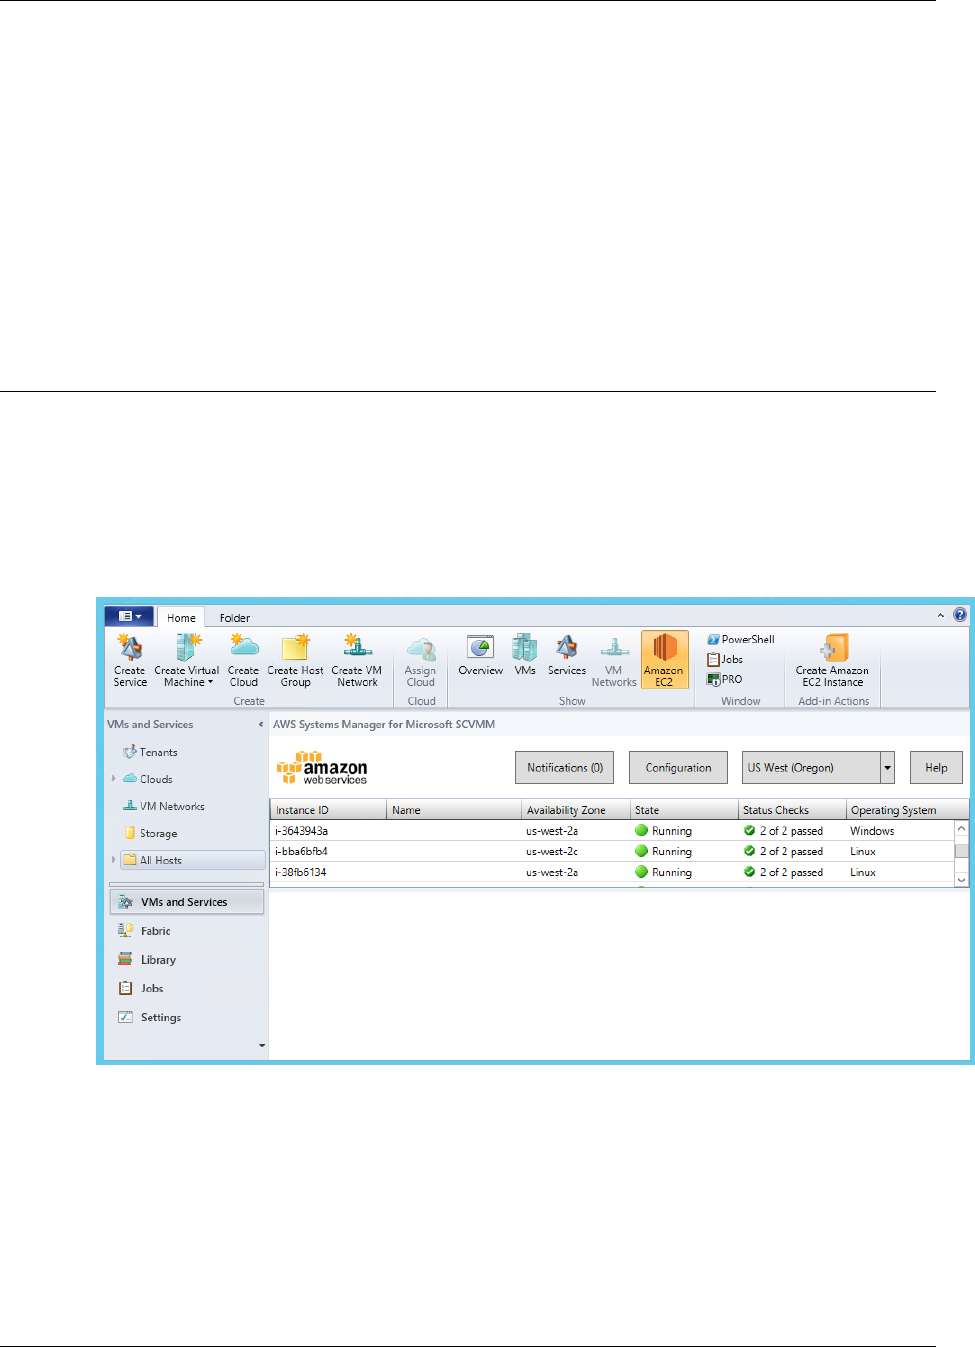Select instance i-38fb6134 row
975x1347 pixels.
[612, 873]
